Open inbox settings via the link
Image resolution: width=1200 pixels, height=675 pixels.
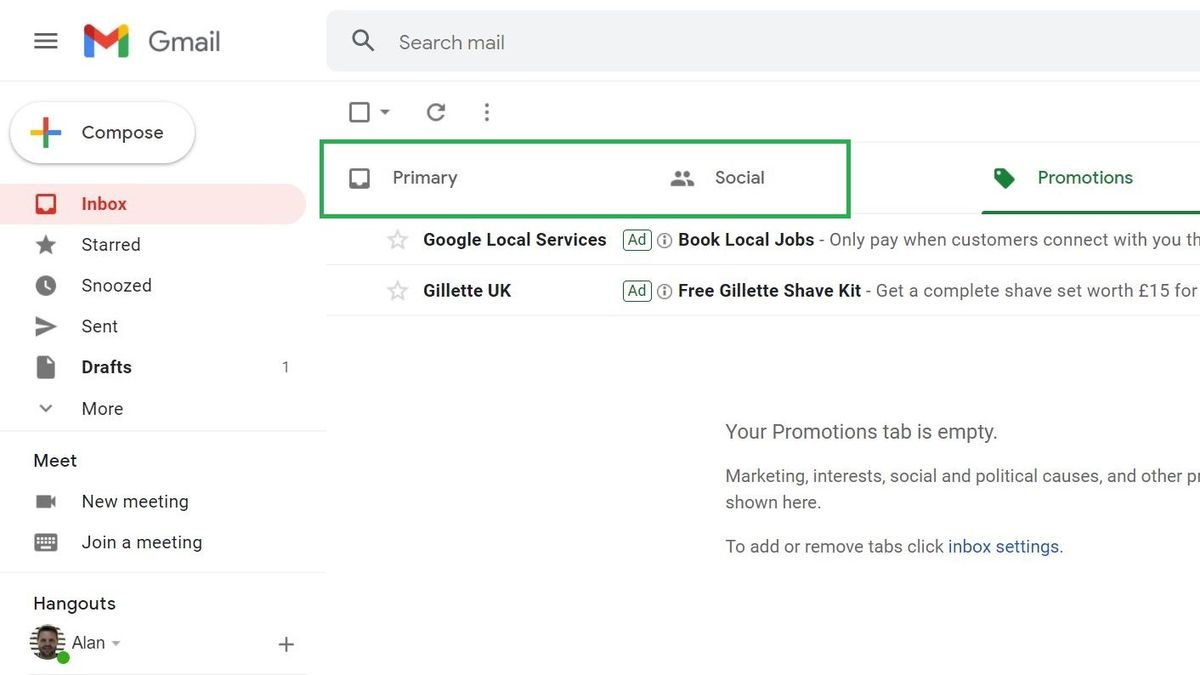pos(1003,546)
